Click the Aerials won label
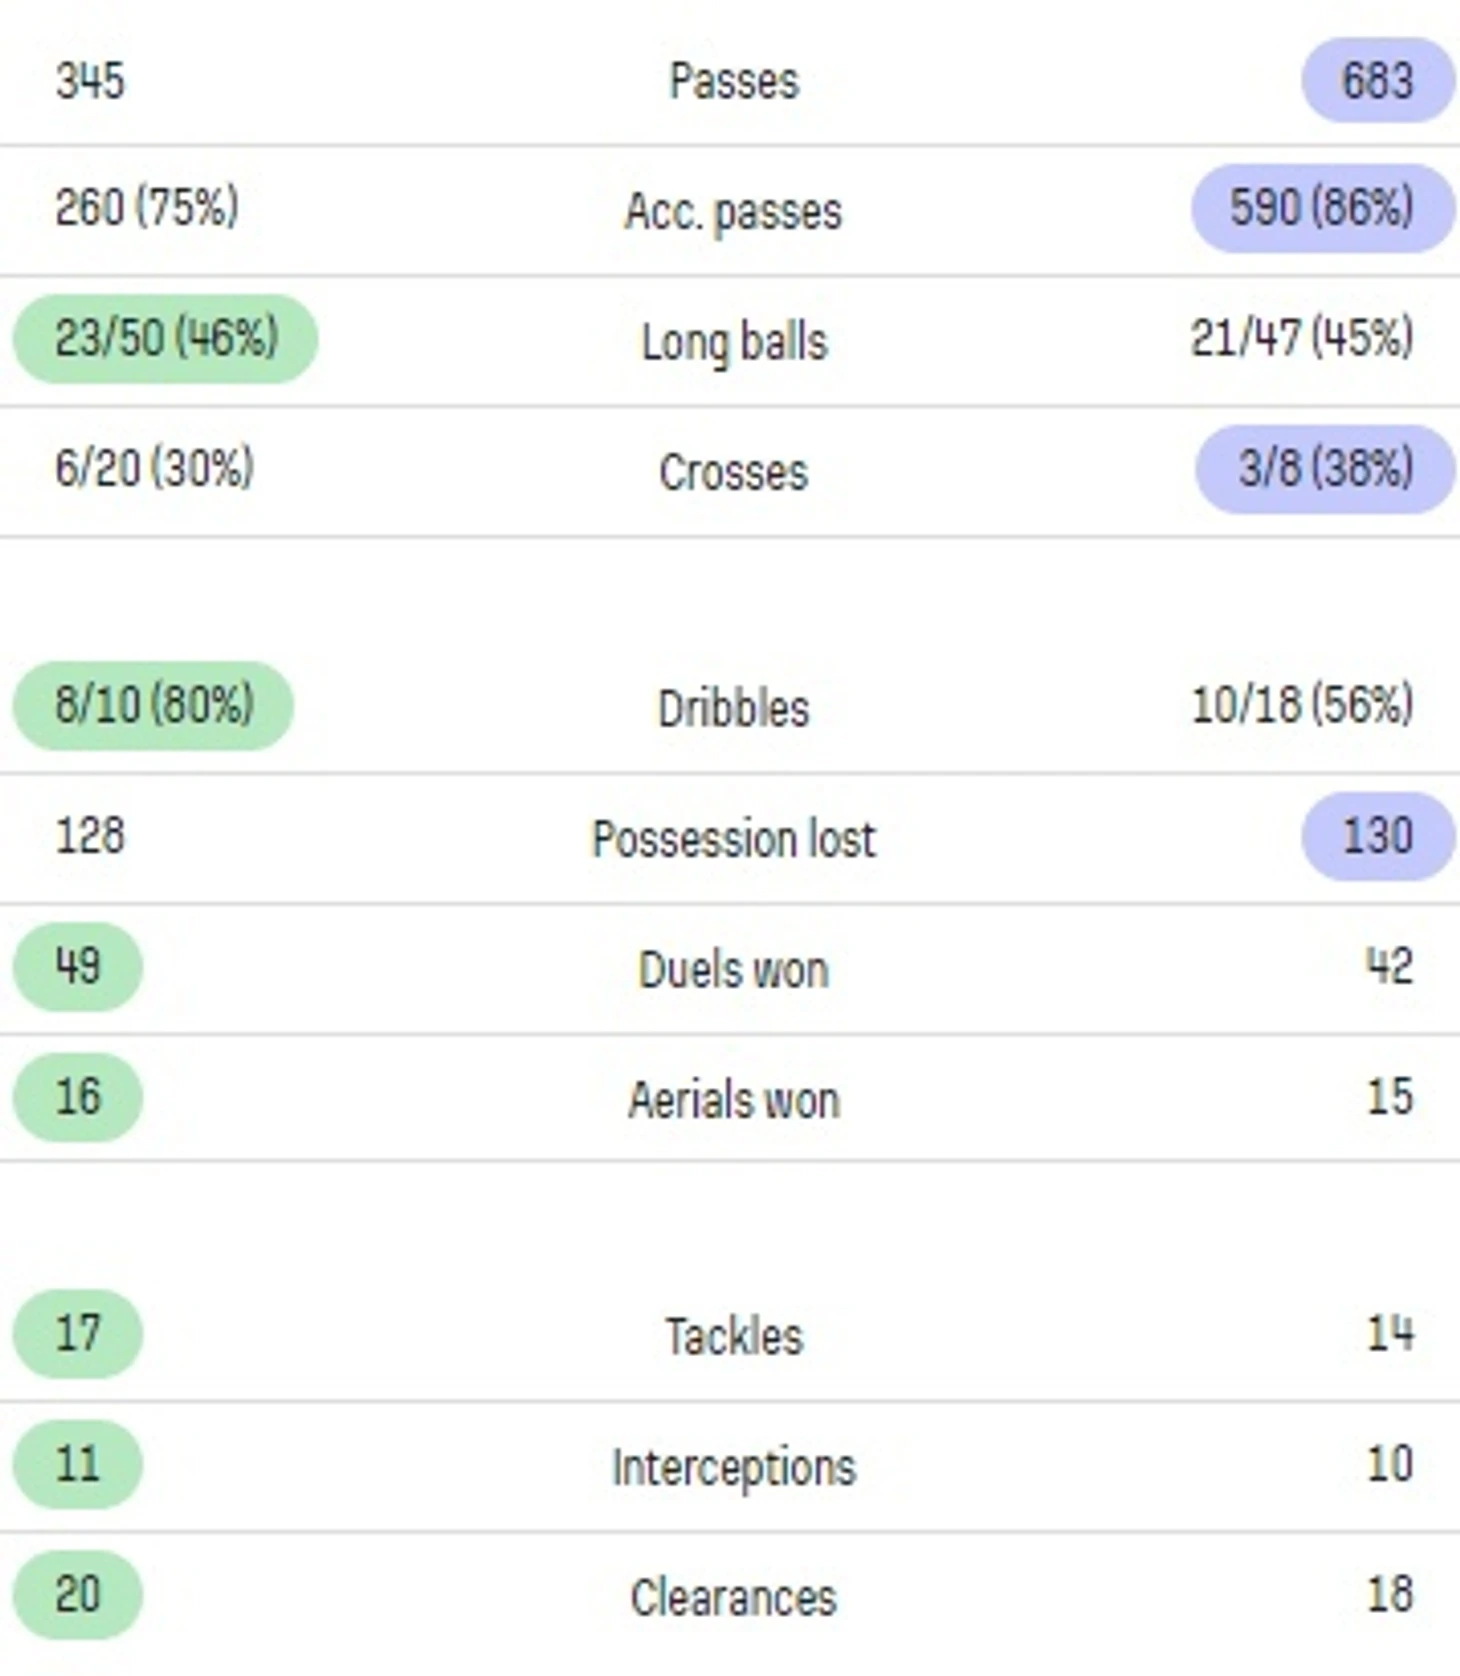1460x1676 pixels. (733, 1100)
